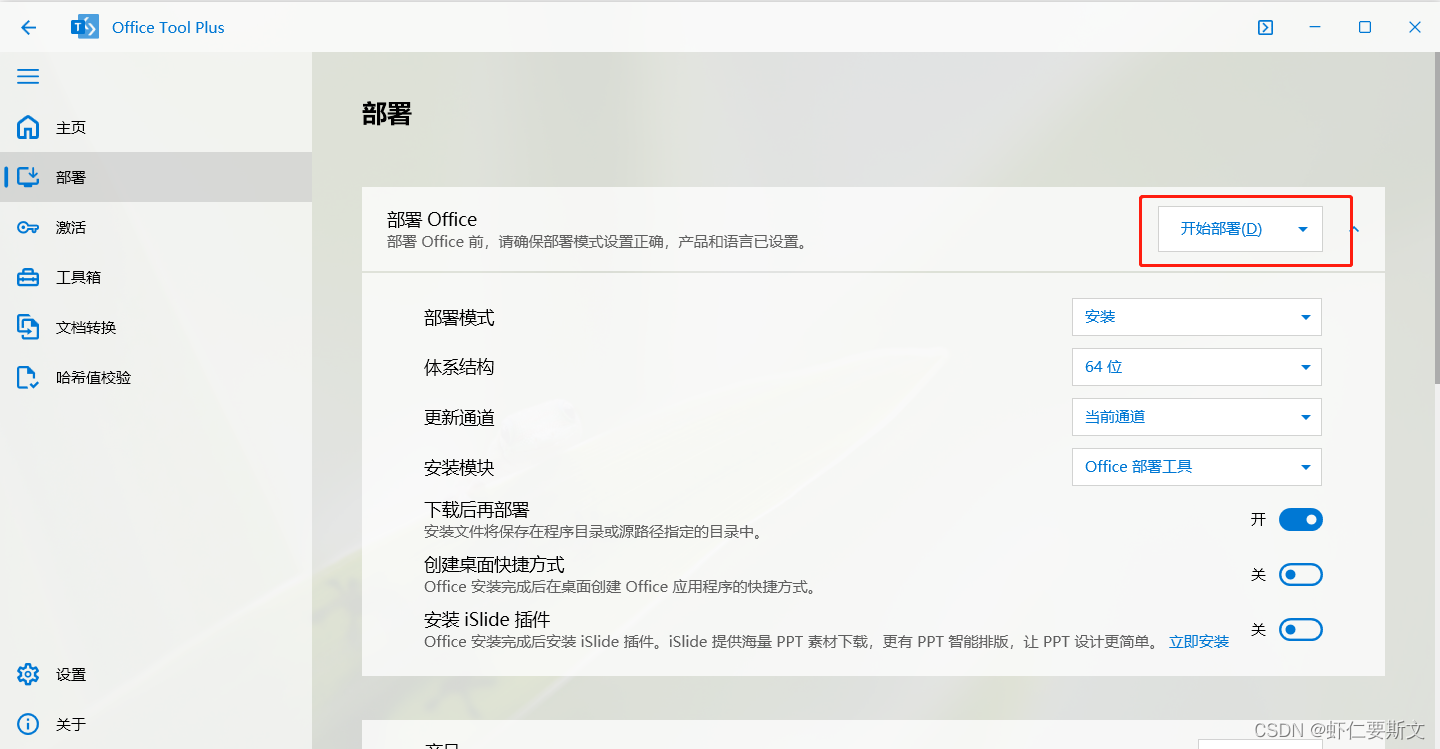
Task: Open the 安装模块 dropdown
Action: (1197, 467)
